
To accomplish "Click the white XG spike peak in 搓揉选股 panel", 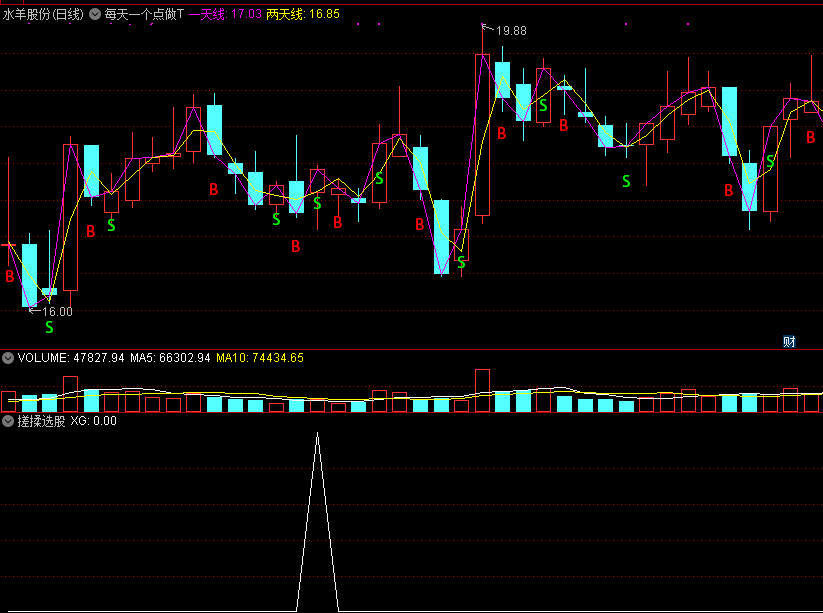I will pos(318,433).
